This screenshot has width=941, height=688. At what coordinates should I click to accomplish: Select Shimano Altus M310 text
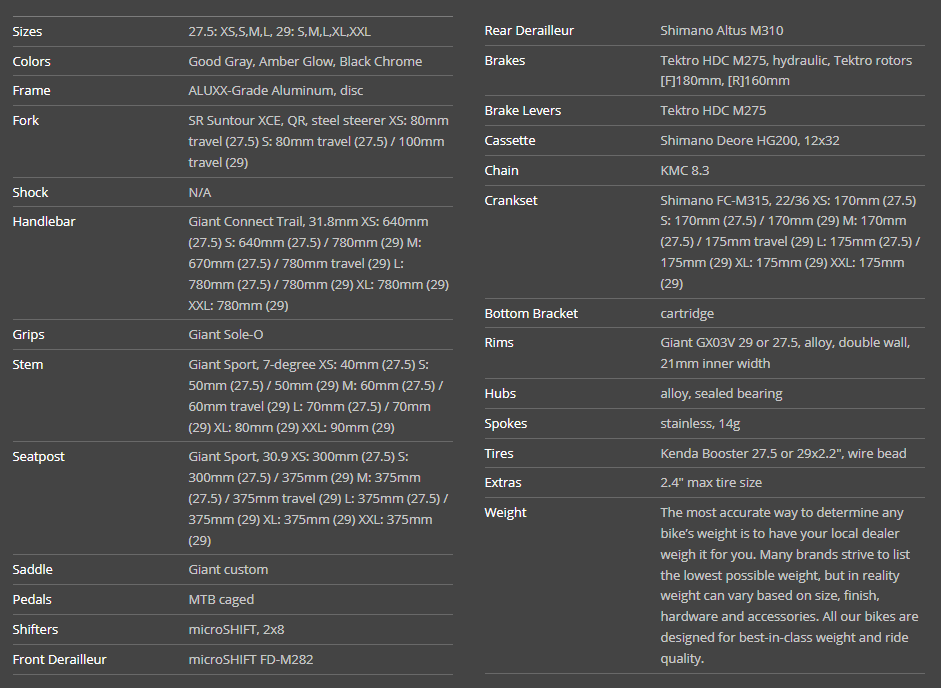(x=722, y=31)
